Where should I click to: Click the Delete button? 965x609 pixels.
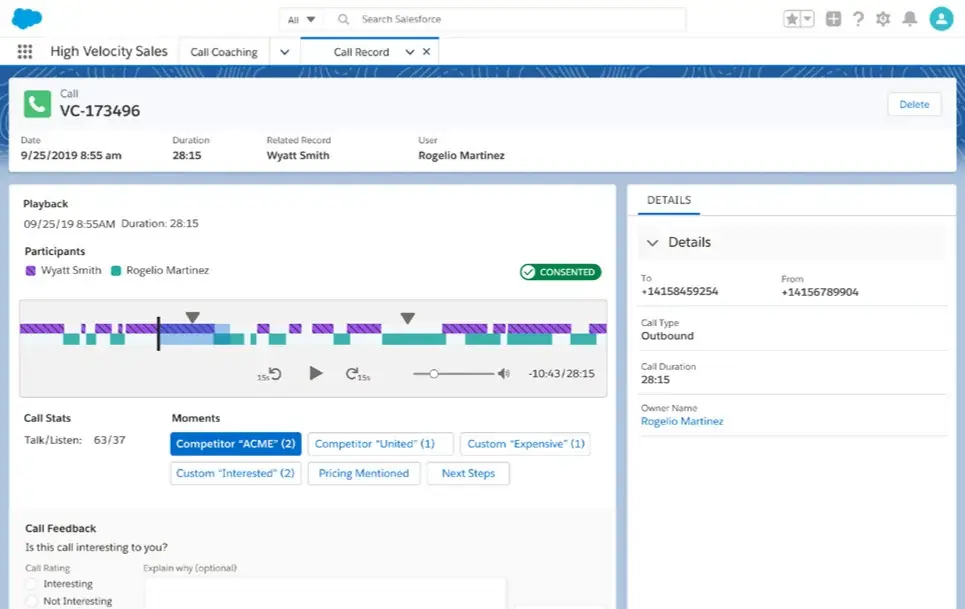pos(915,105)
